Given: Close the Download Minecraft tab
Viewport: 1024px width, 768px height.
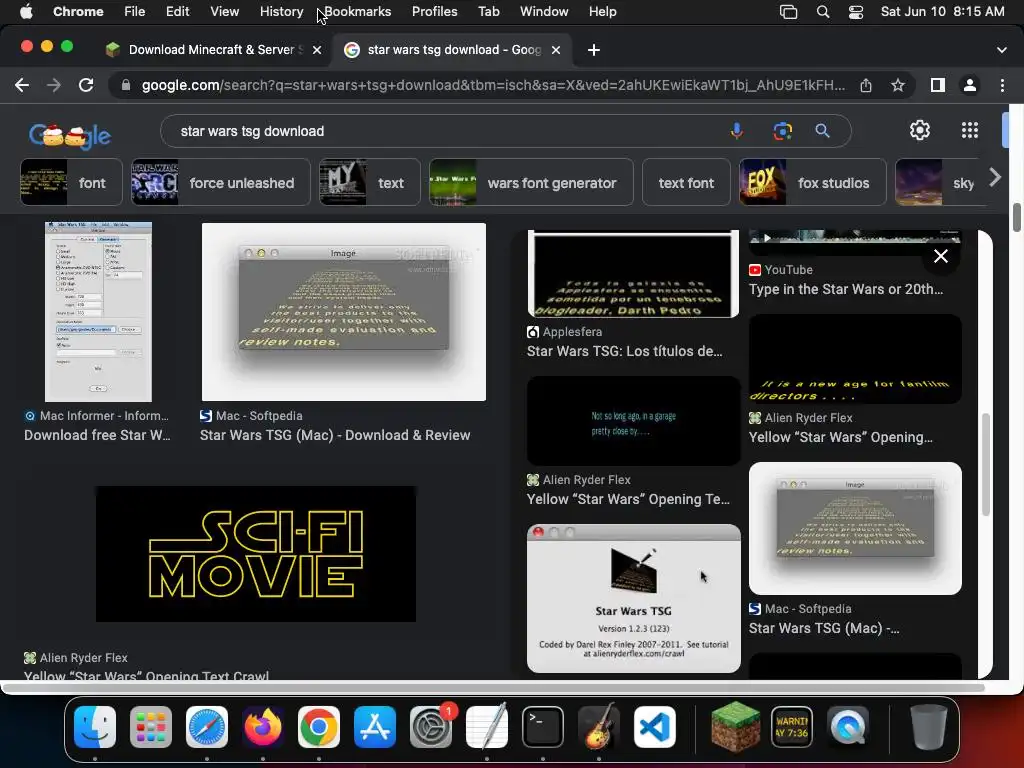Looking at the screenshot, I should point(317,50).
